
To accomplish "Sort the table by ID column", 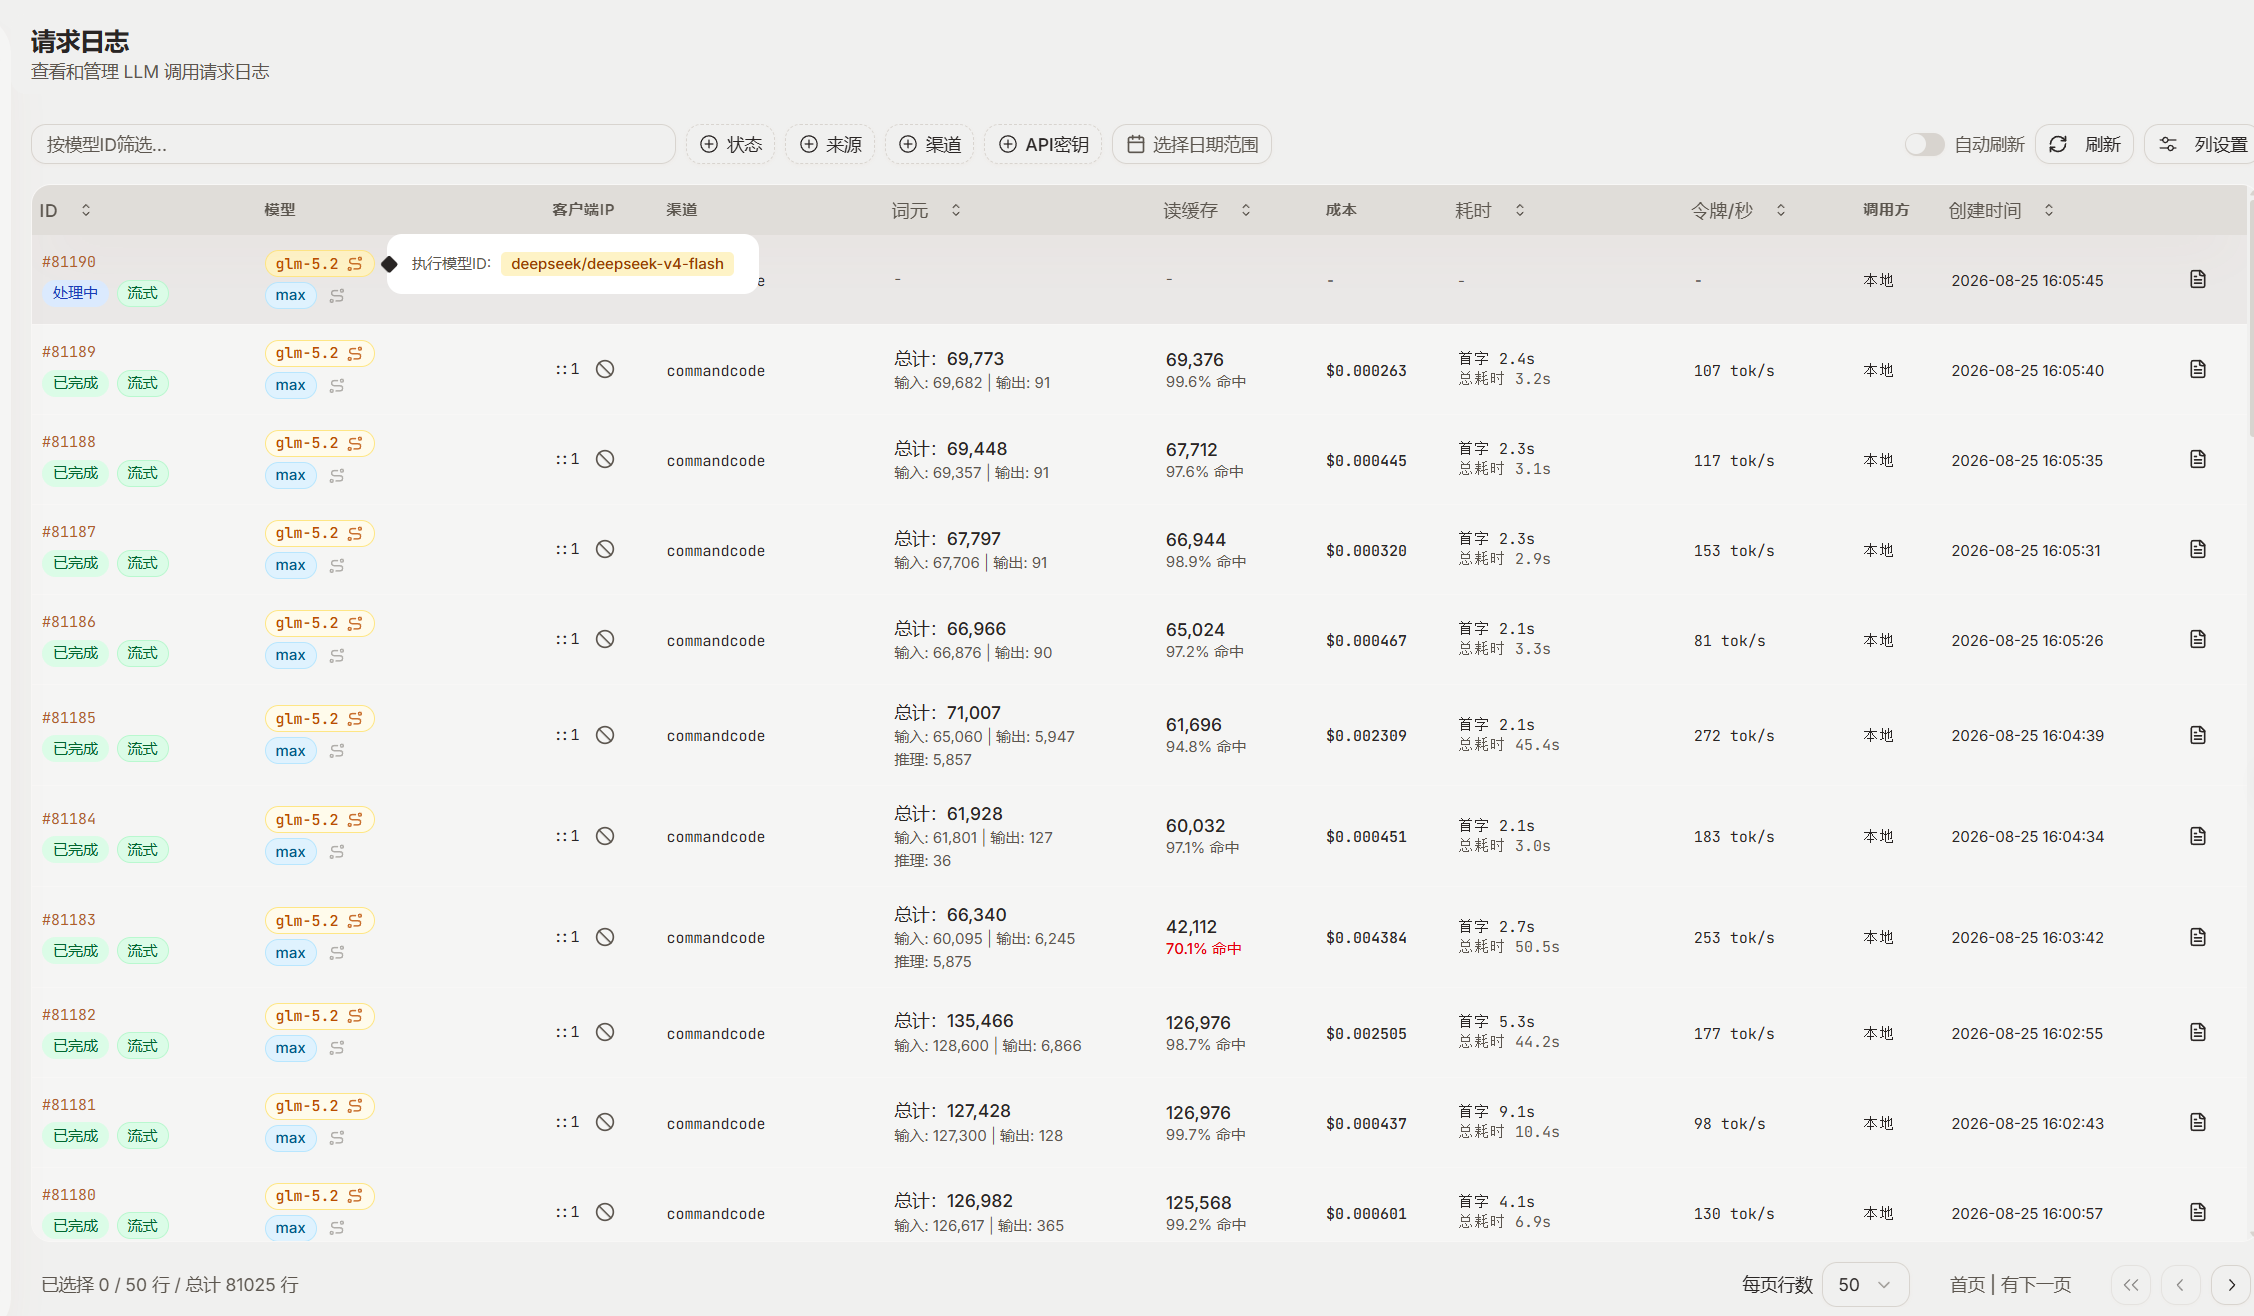I will 65,210.
